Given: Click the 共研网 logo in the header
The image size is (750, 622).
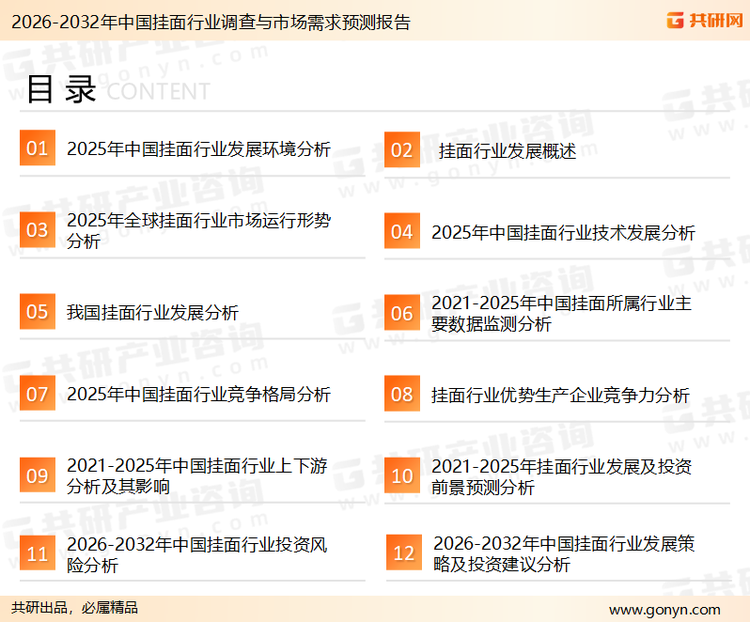Looking at the screenshot, I should pyautogui.click(x=705, y=20).
